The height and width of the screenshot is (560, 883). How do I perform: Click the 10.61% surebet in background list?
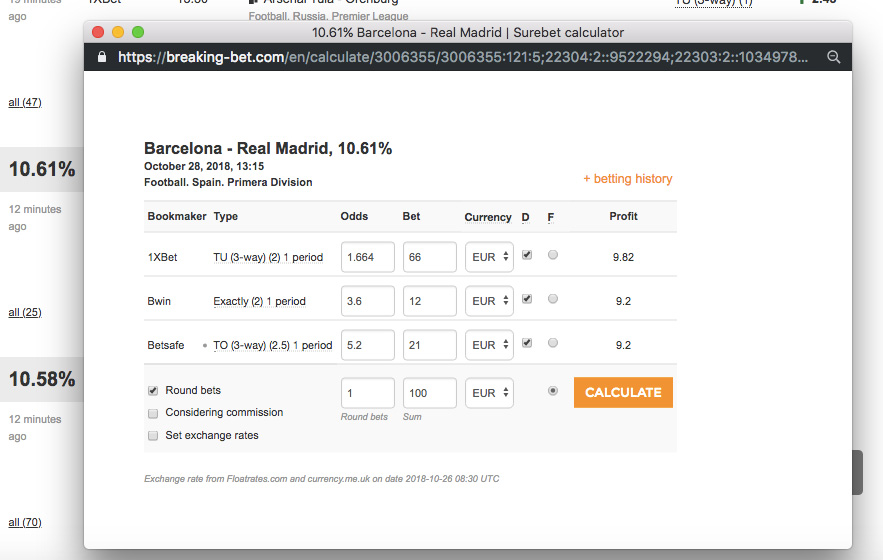(x=42, y=169)
